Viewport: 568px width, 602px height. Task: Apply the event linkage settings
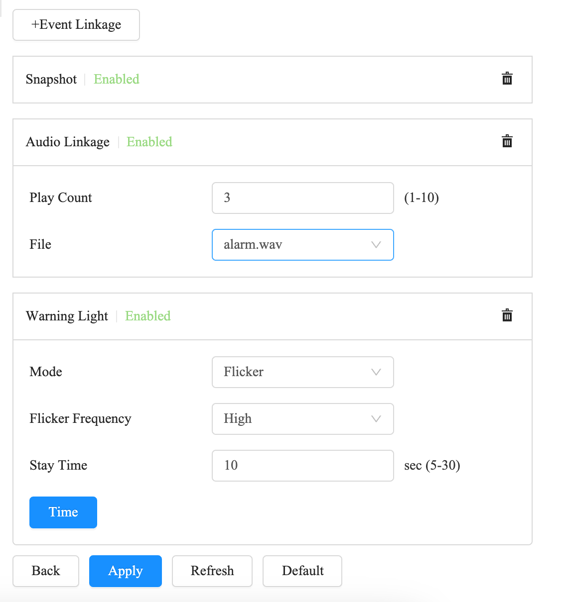click(x=125, y=571)
